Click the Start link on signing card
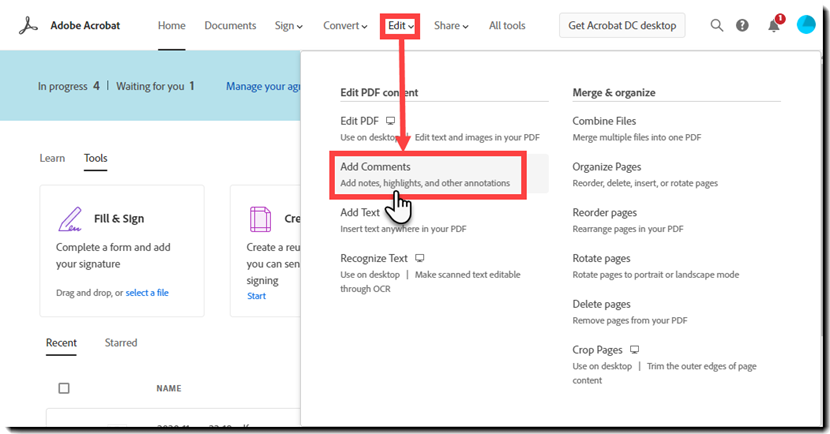Image resolution: width=830 pixels, height=434 pixels. pyautogui.click(x=256, y=296)
